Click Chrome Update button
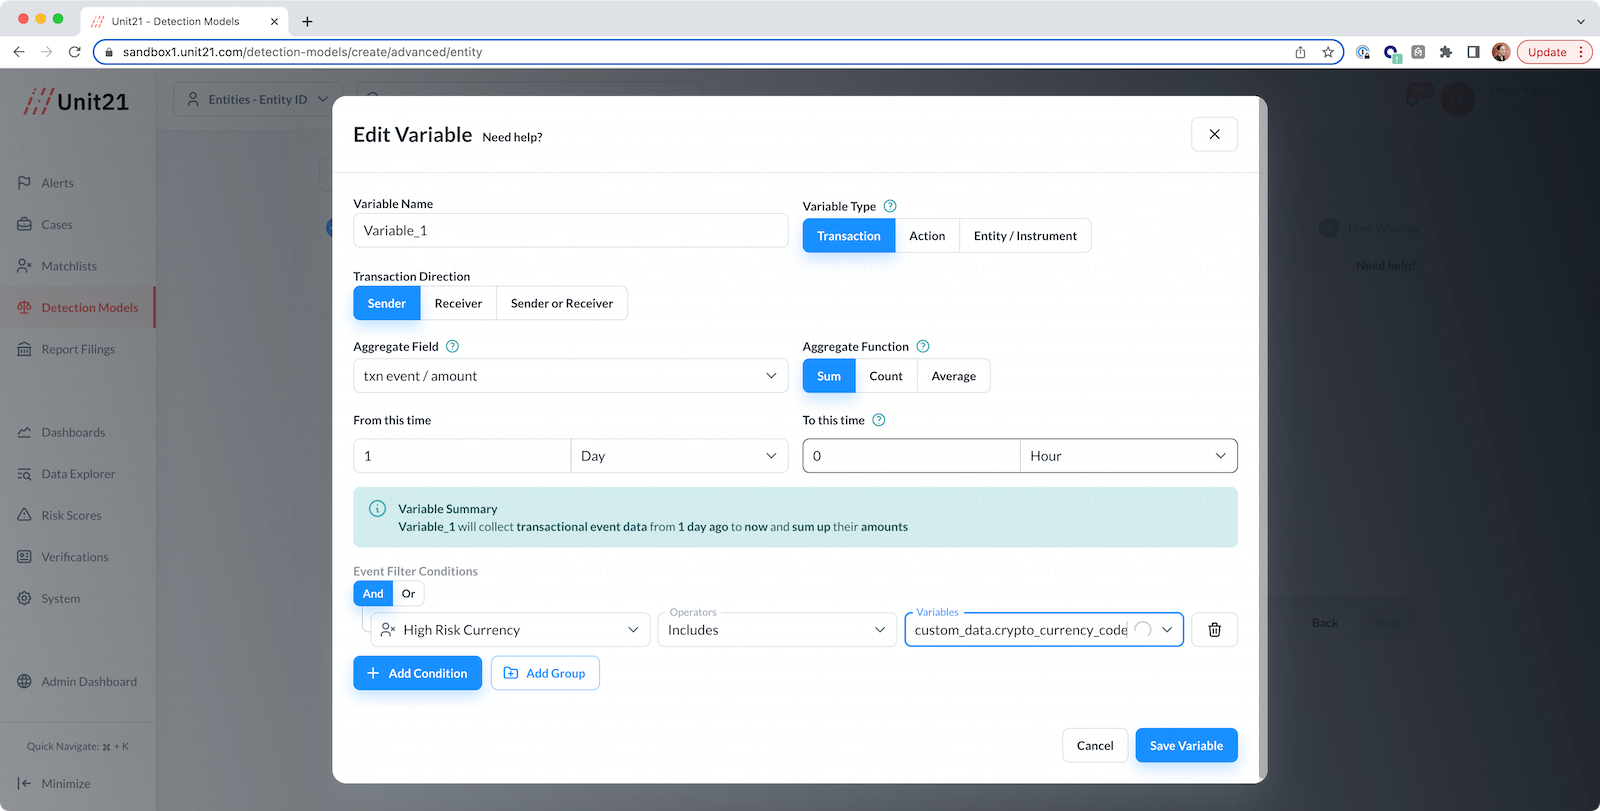Viewport: 1600px width, 811px height. point(1553,52)
